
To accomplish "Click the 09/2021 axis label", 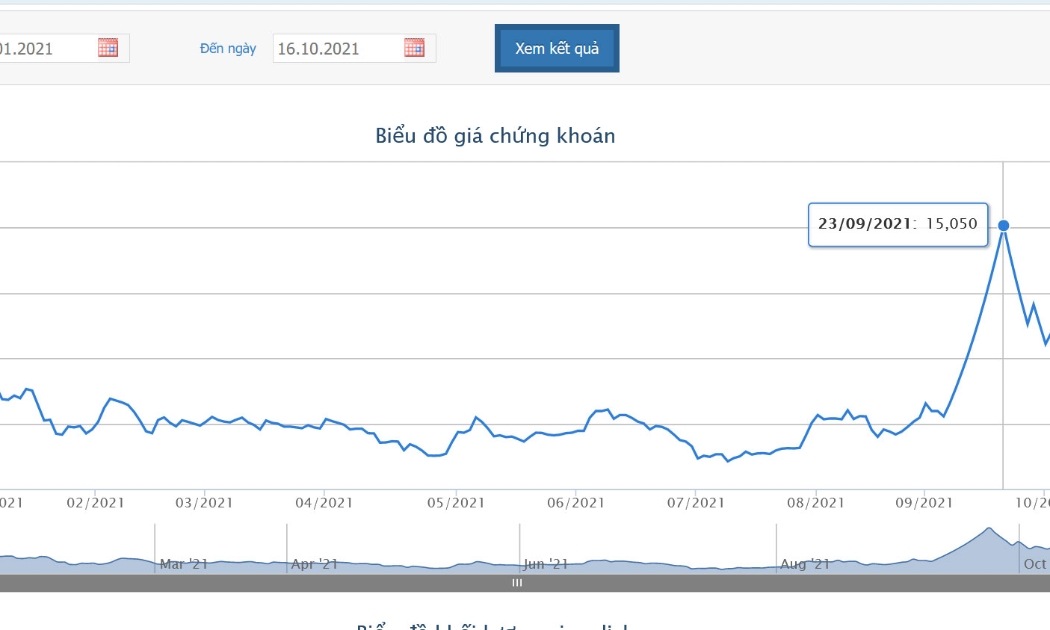I will pos(924,503).
